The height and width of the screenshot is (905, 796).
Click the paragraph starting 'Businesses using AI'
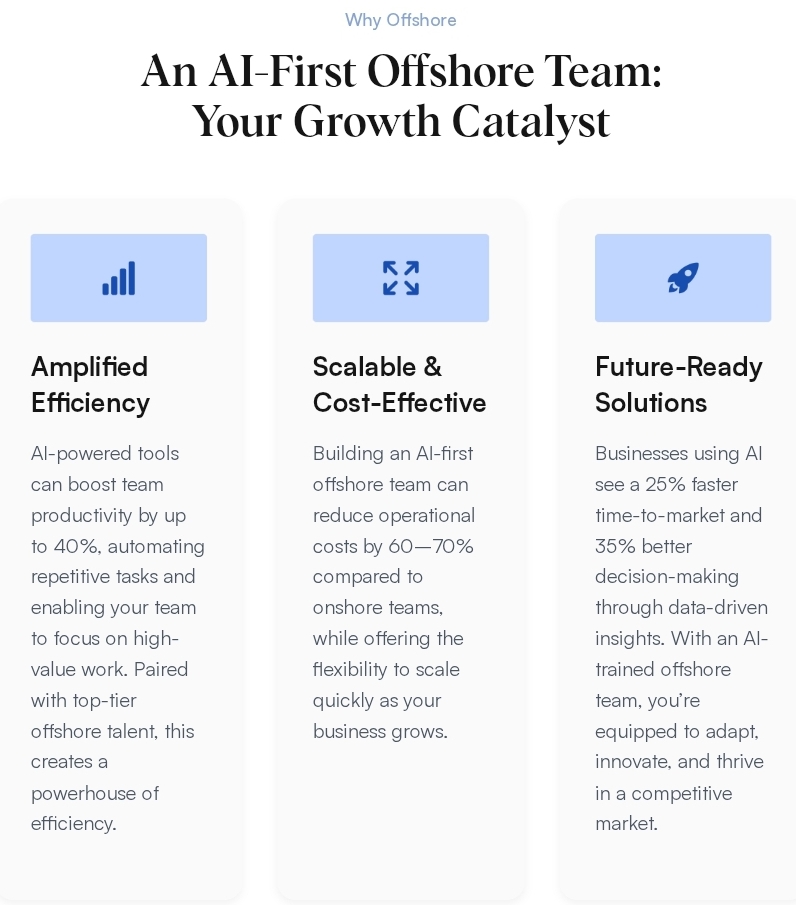pos(680,638)
